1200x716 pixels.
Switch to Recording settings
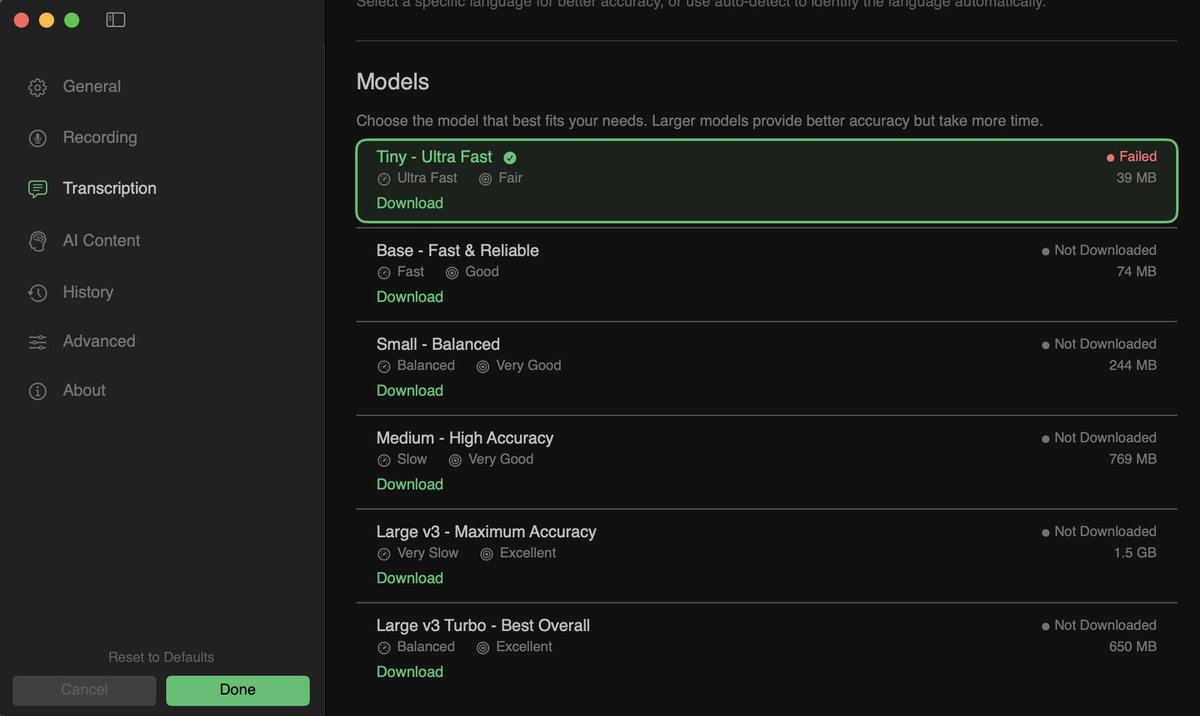(100, 138)
